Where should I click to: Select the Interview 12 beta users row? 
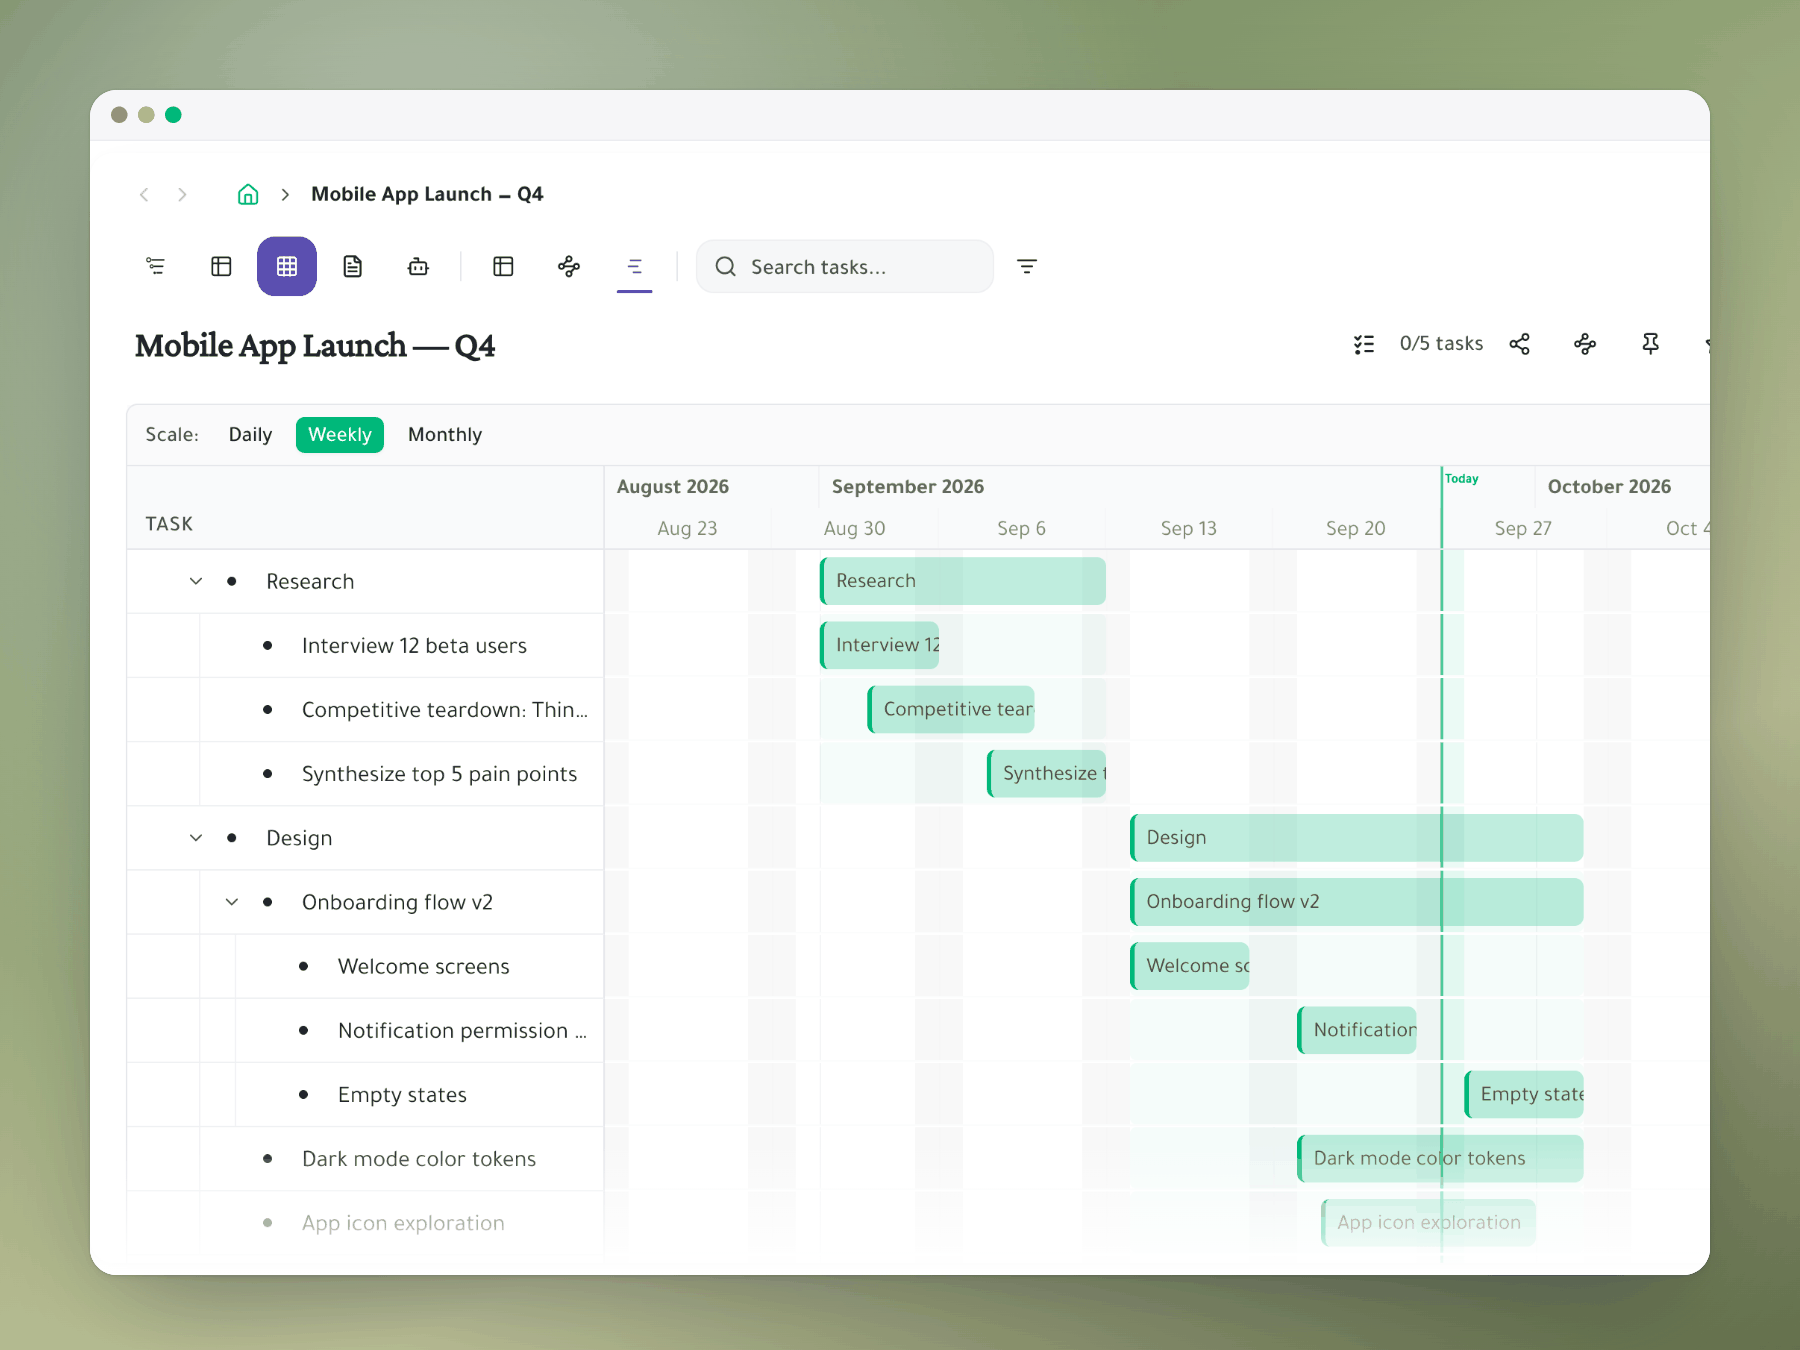pos(366,646)
